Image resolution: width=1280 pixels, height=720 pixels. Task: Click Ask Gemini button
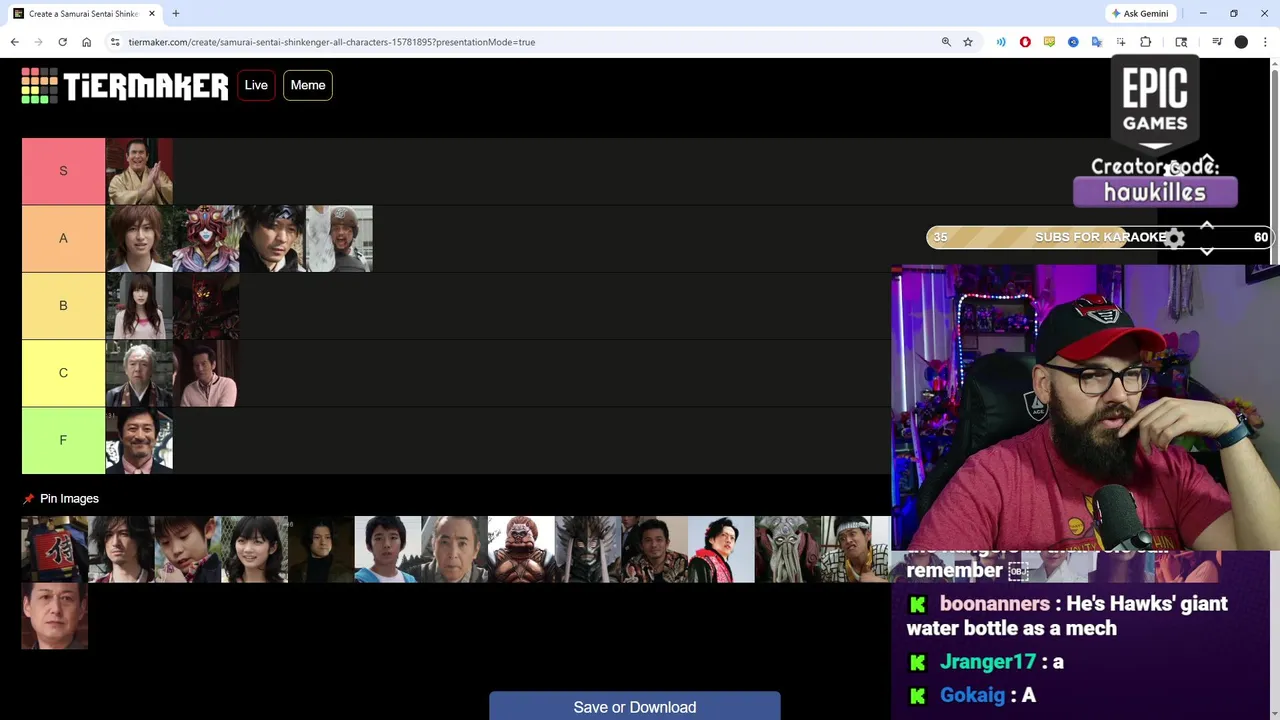point(1140,13)
